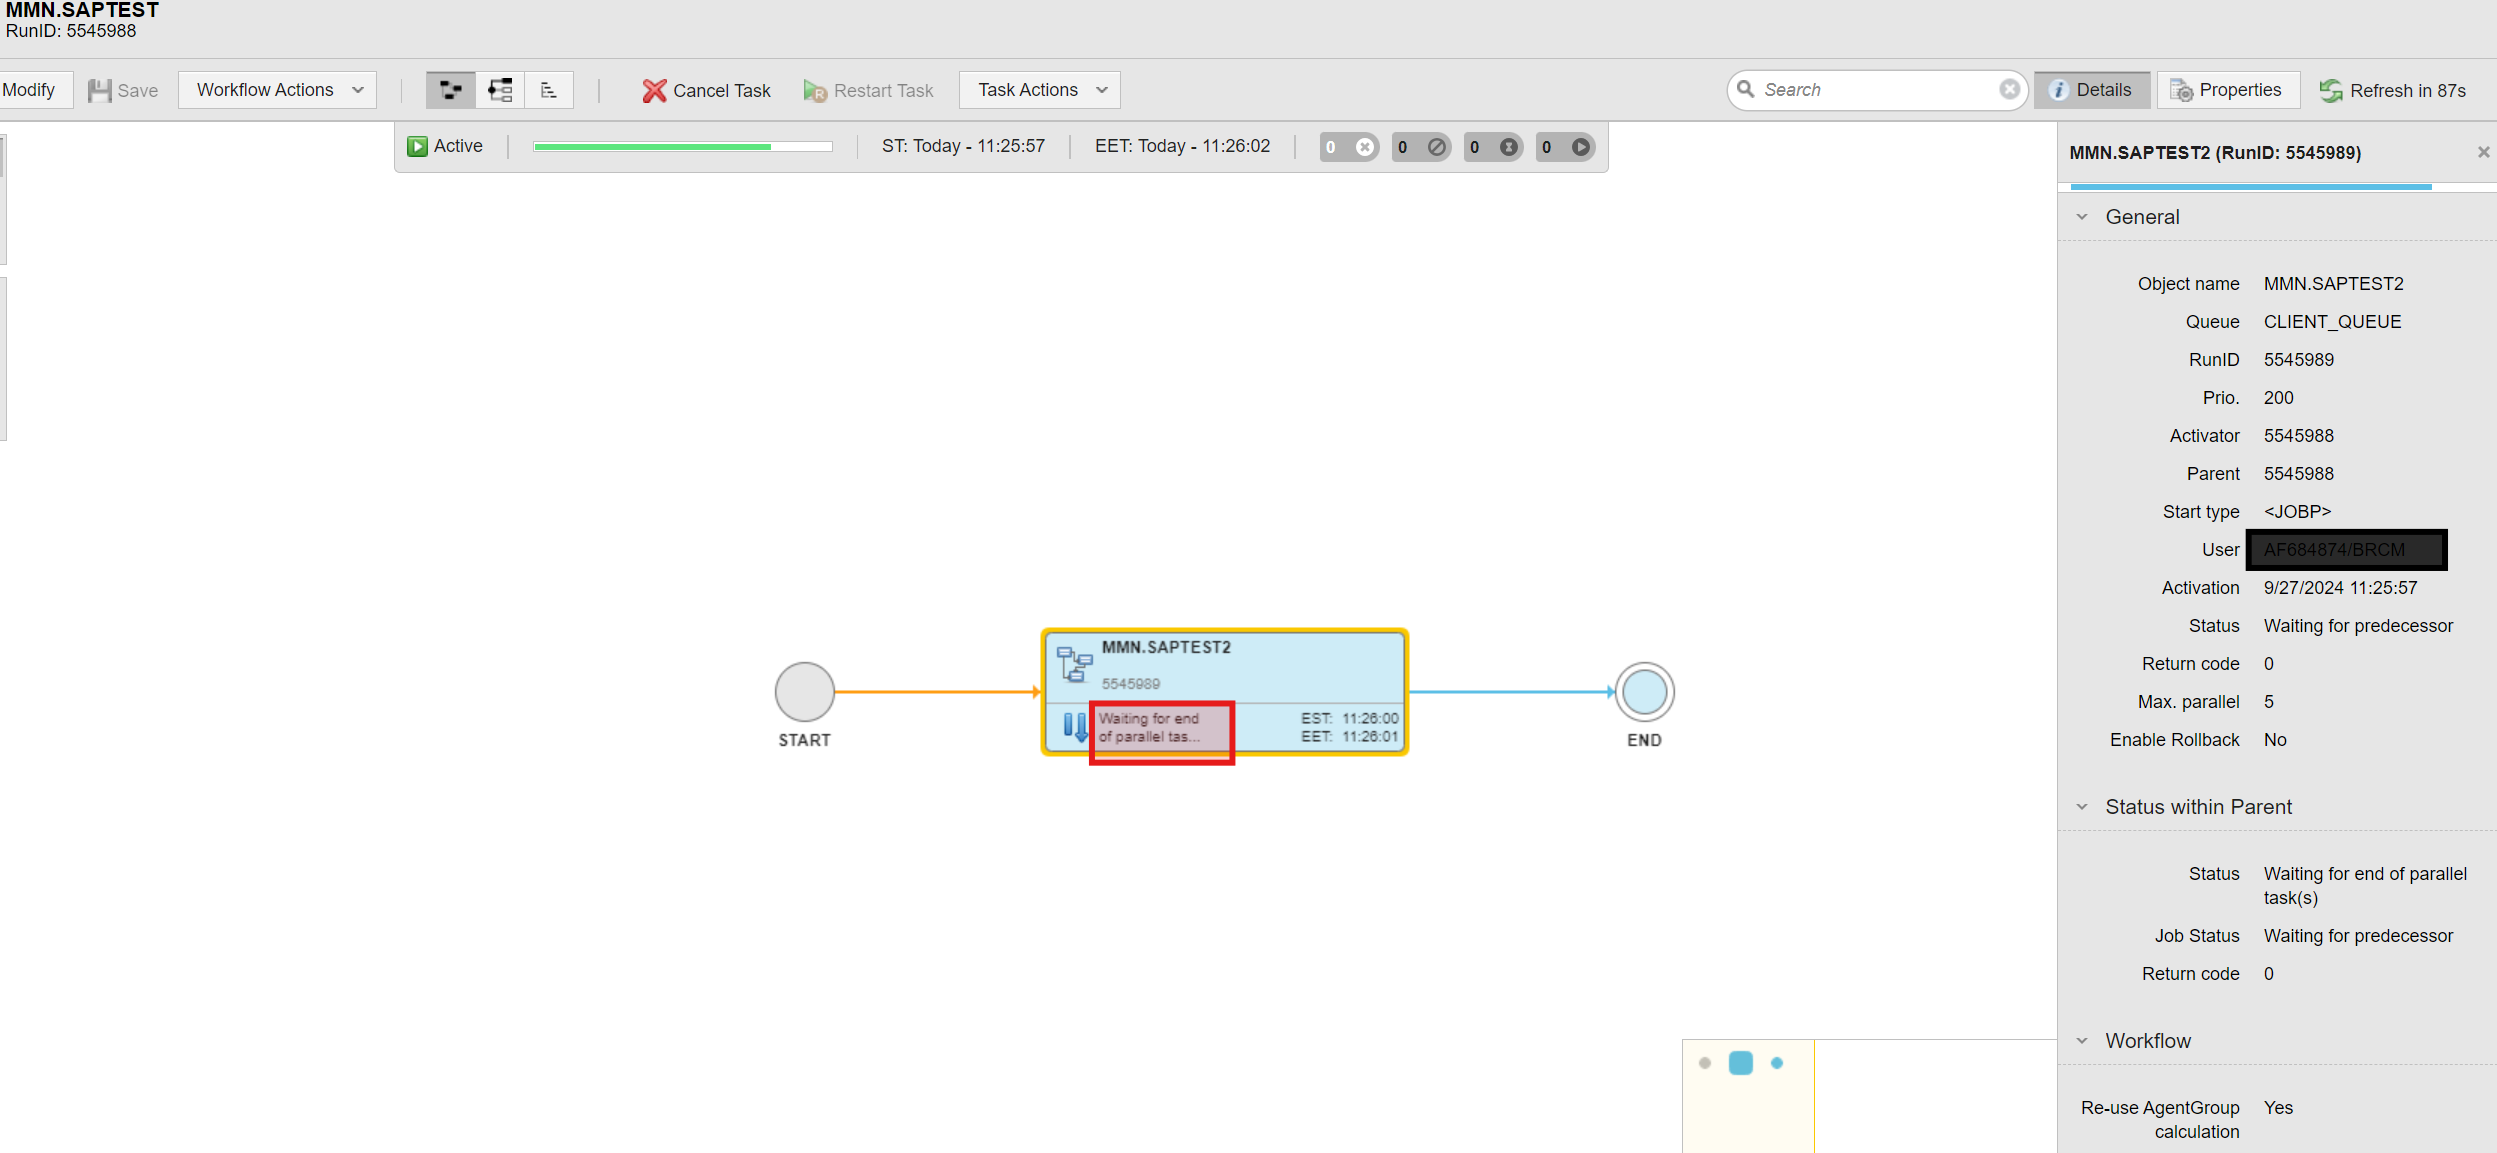
Task: Click the Modify button
Action: point(29,90)
